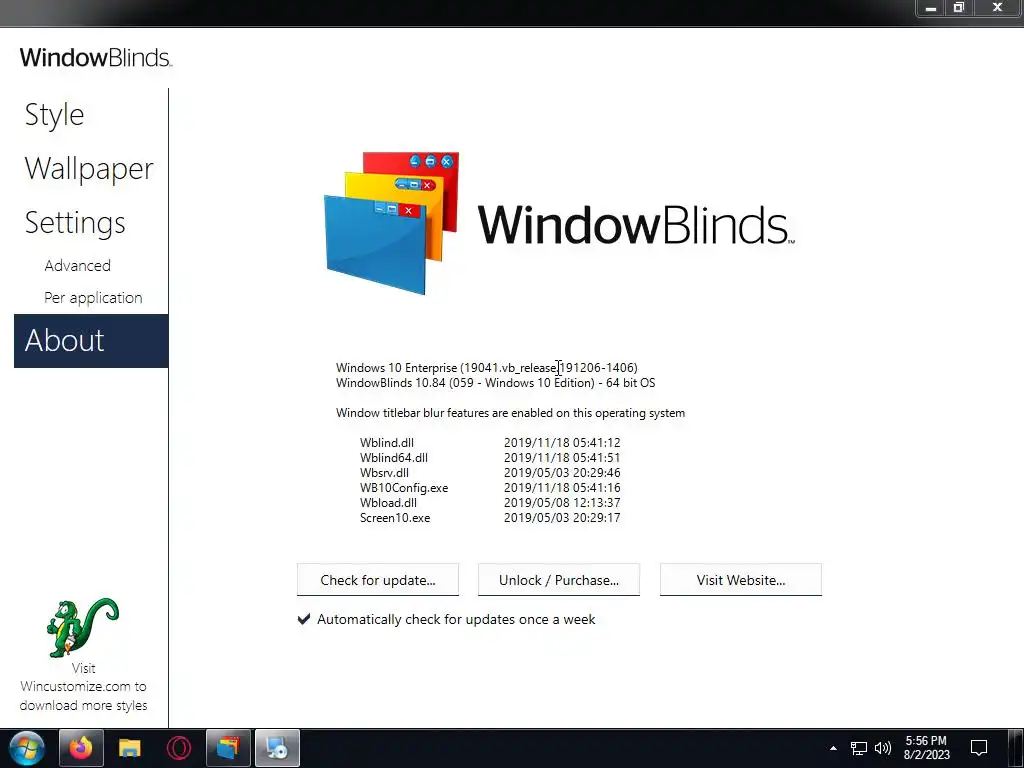
Task: Open action center notification icon
Action: pyautogui.click(x=978, y=748)
